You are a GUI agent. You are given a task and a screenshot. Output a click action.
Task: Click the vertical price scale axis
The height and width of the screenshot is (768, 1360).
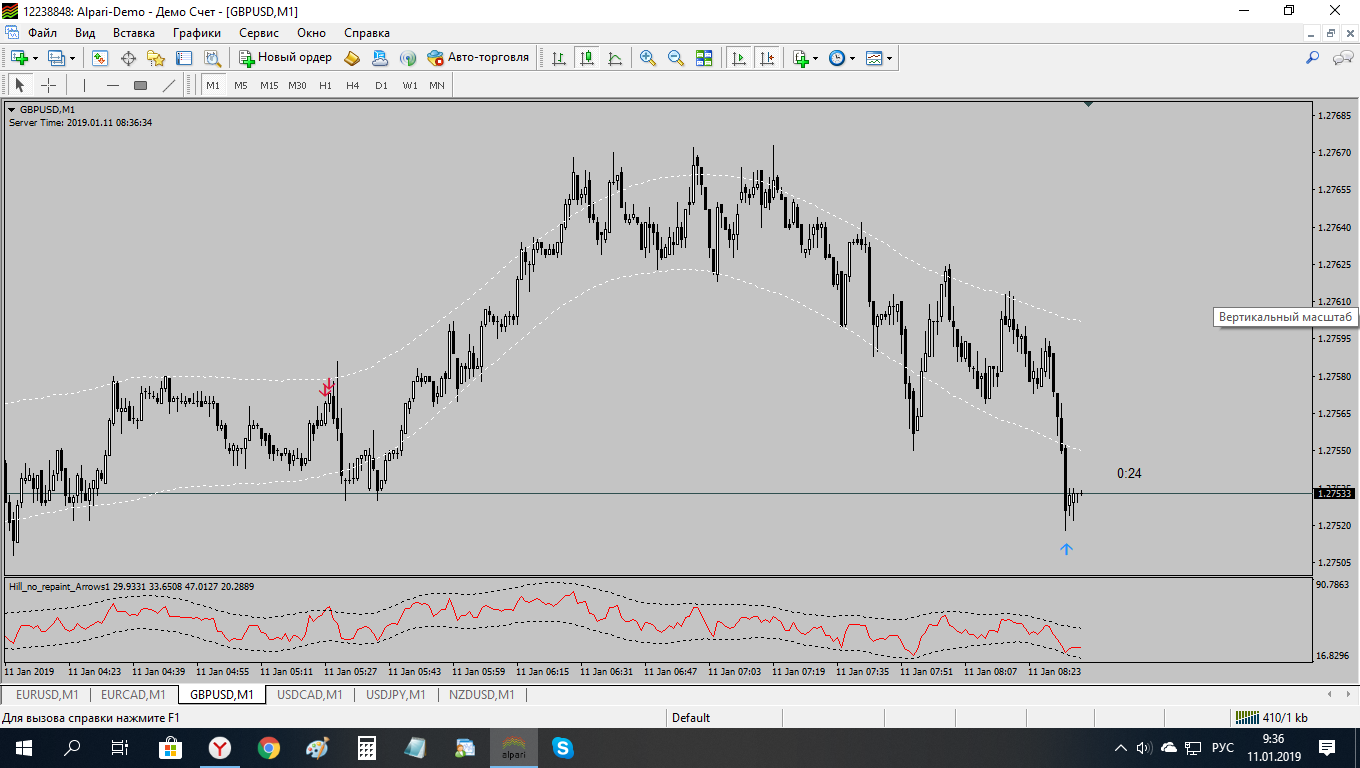point(1334,338)
